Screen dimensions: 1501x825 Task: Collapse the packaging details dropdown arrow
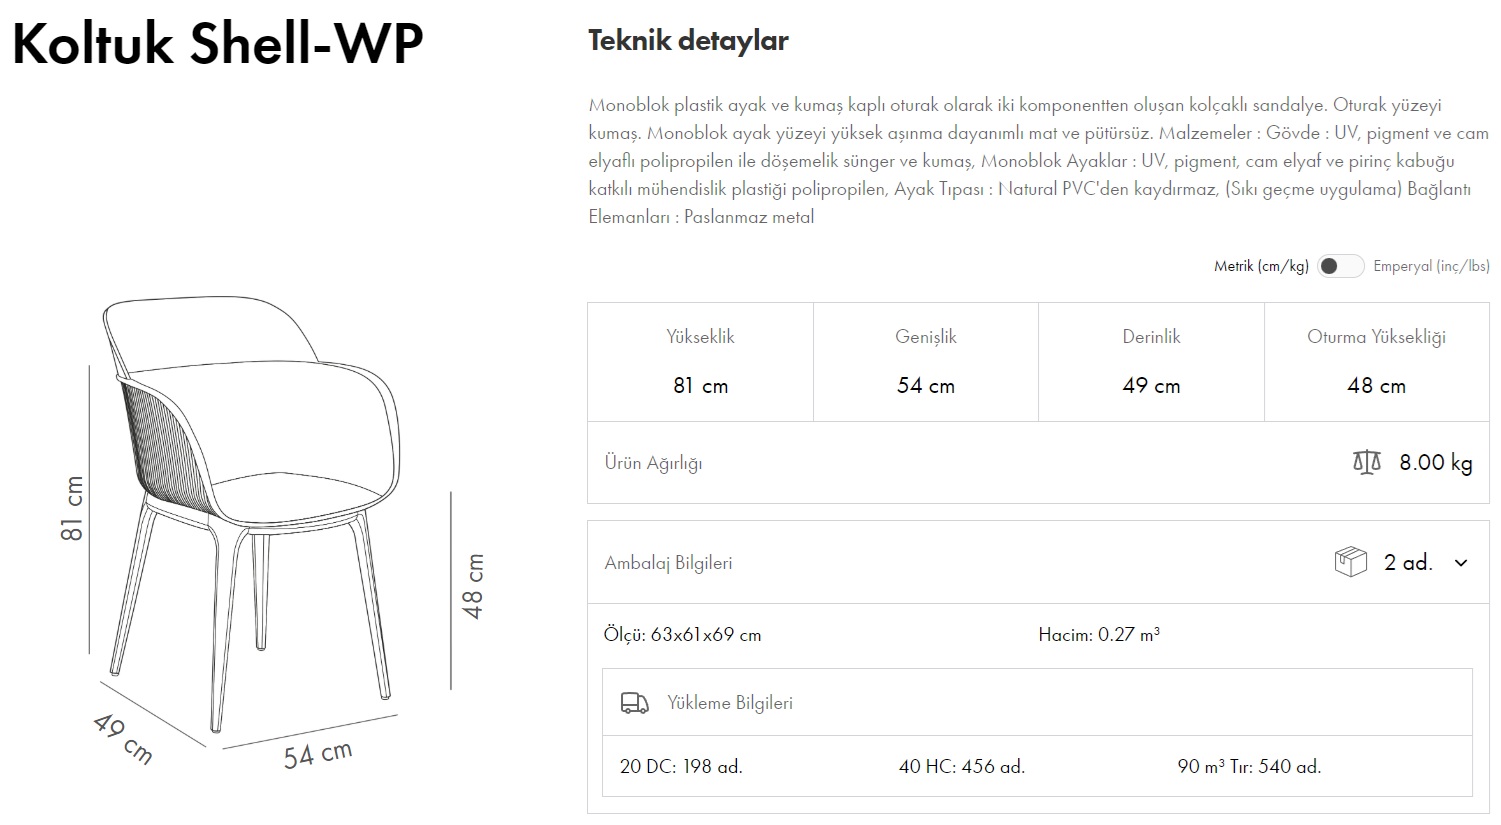tap(1459, 562)
